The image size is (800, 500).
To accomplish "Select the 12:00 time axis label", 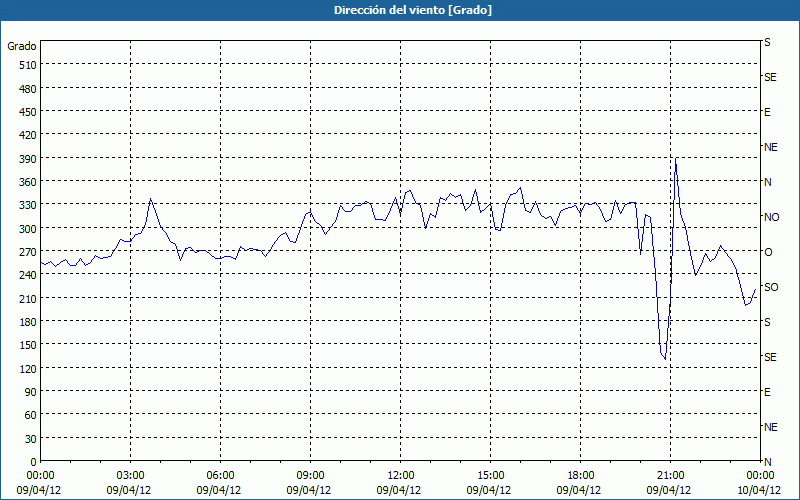I will coord(401,476).
